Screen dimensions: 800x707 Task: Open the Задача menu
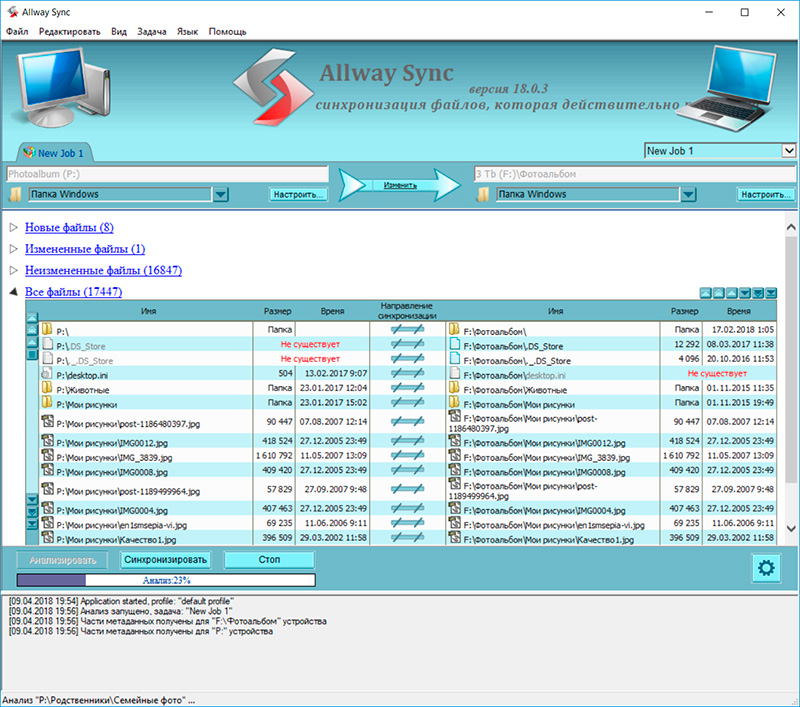click(153, 31)
